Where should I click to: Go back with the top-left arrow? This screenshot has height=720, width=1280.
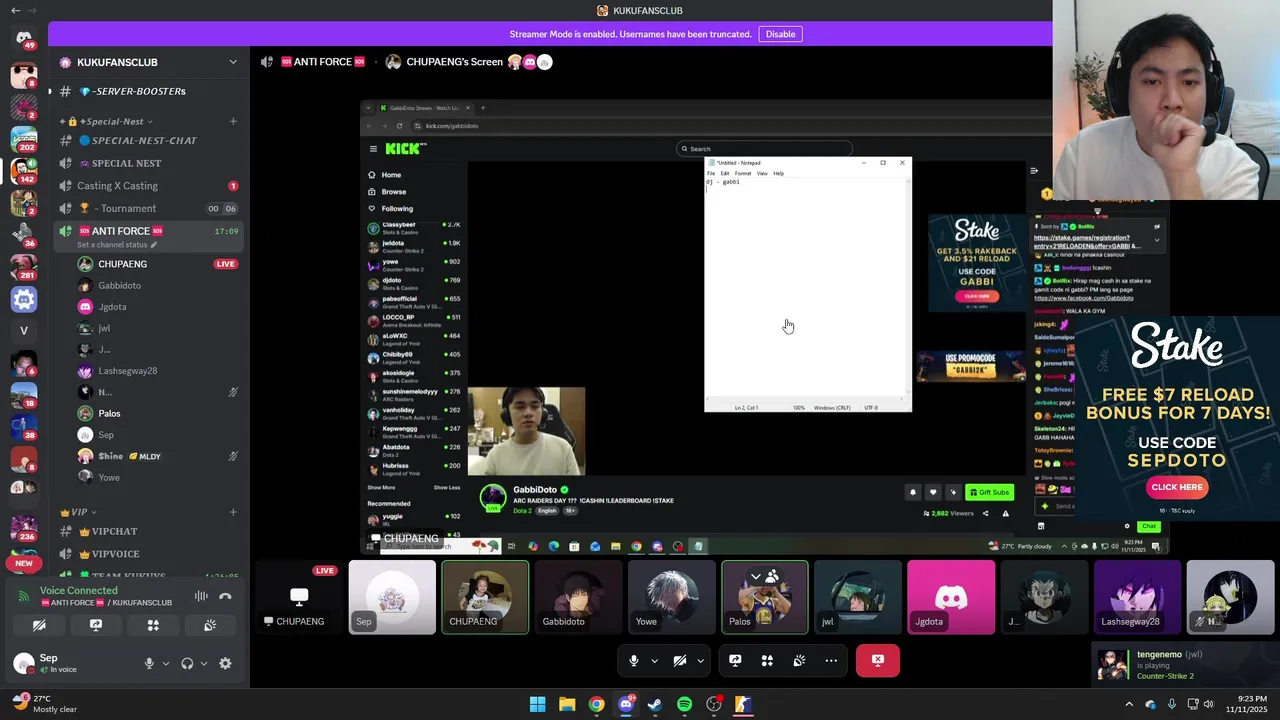point(15,10)
